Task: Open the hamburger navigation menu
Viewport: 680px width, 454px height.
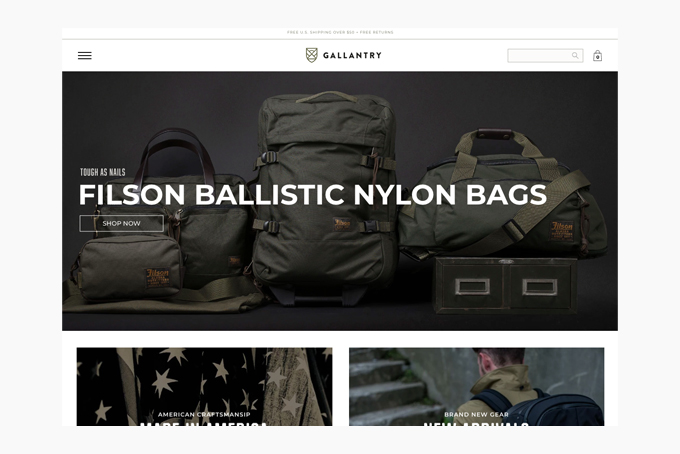Action: click(x=85, y=56)
